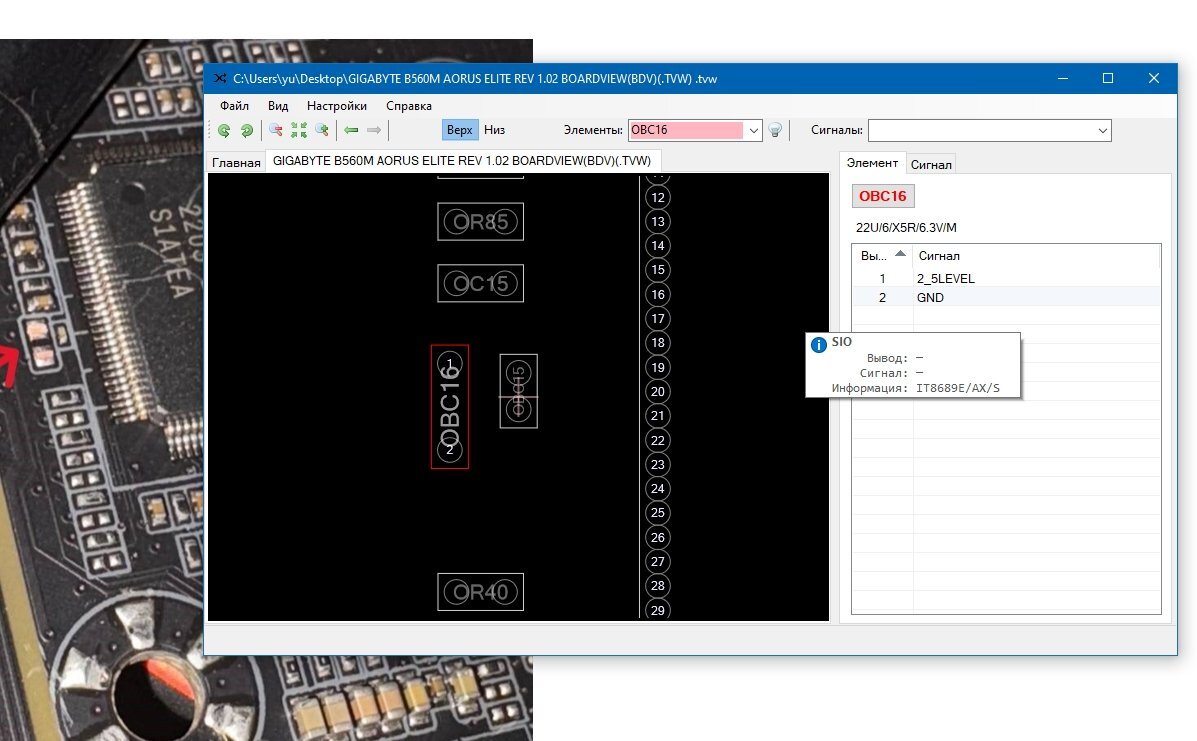1197x741 pixels.
Task: Click SIO pin 18 on the board
Action: click(658, 343)
